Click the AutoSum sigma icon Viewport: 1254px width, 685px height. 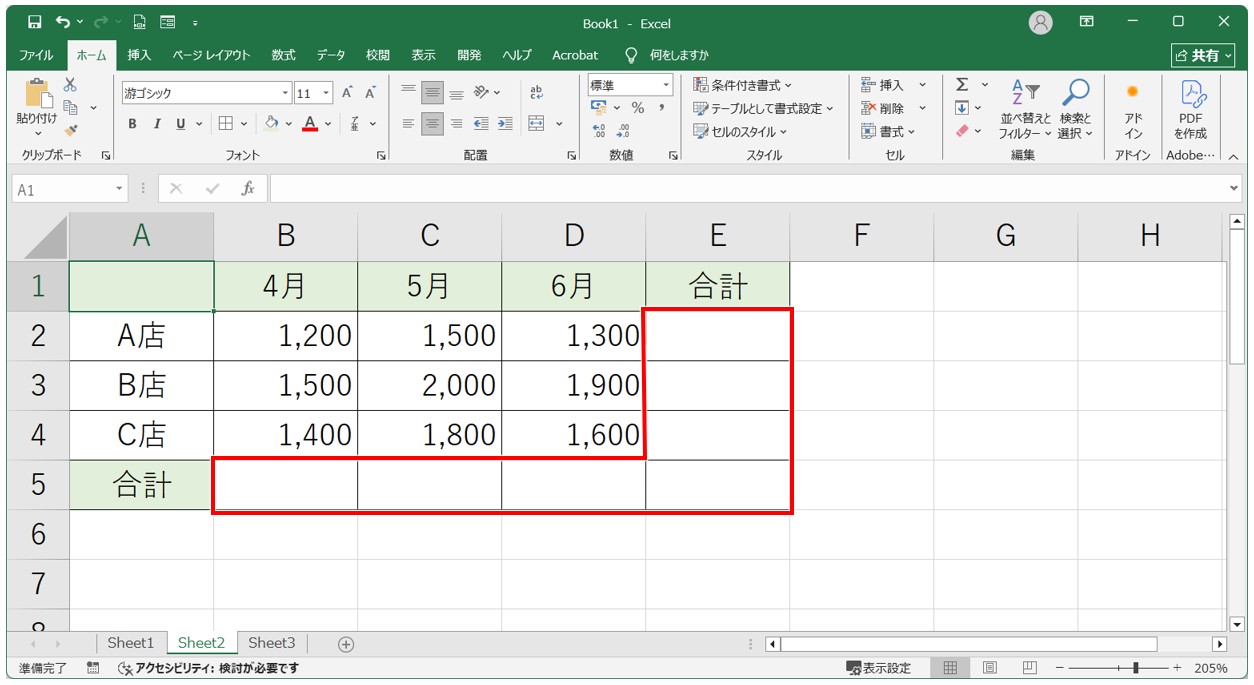coord(962,85)
